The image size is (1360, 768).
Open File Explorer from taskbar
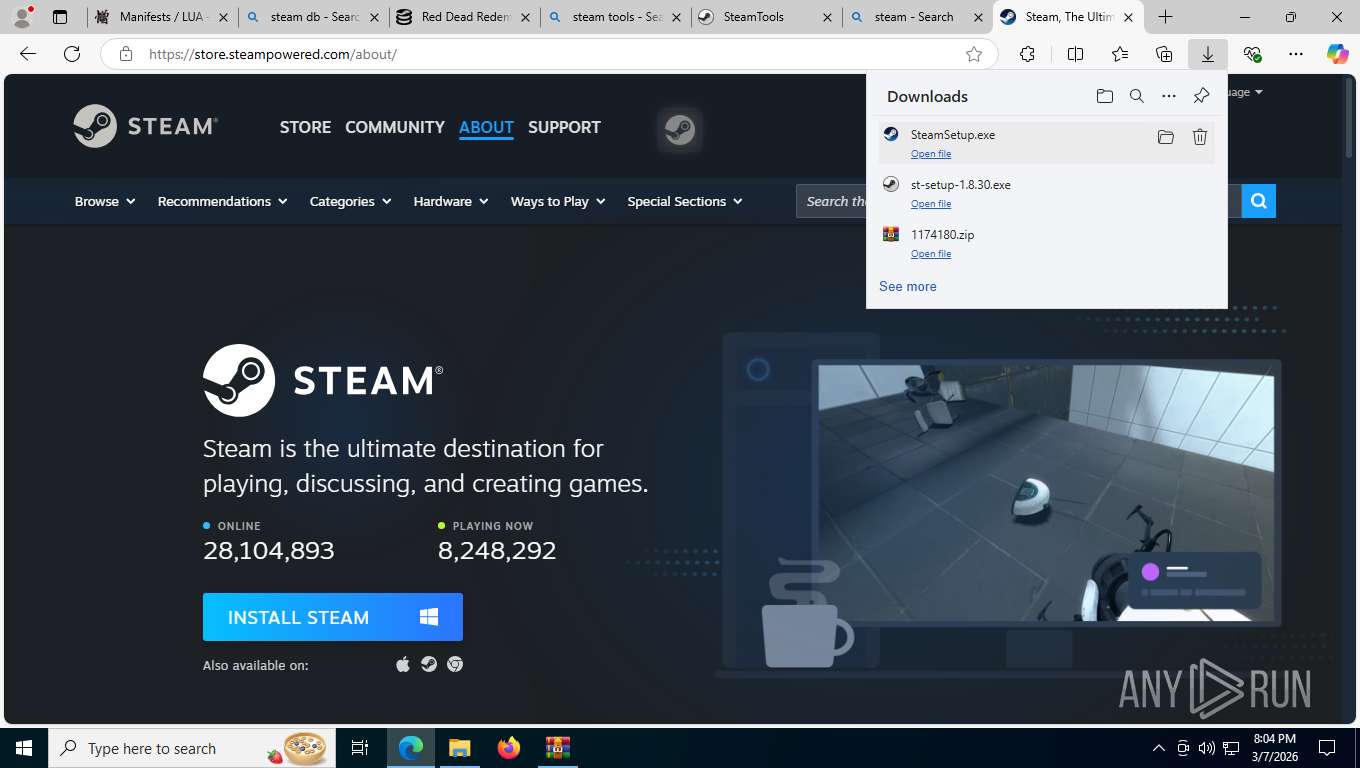459,748
